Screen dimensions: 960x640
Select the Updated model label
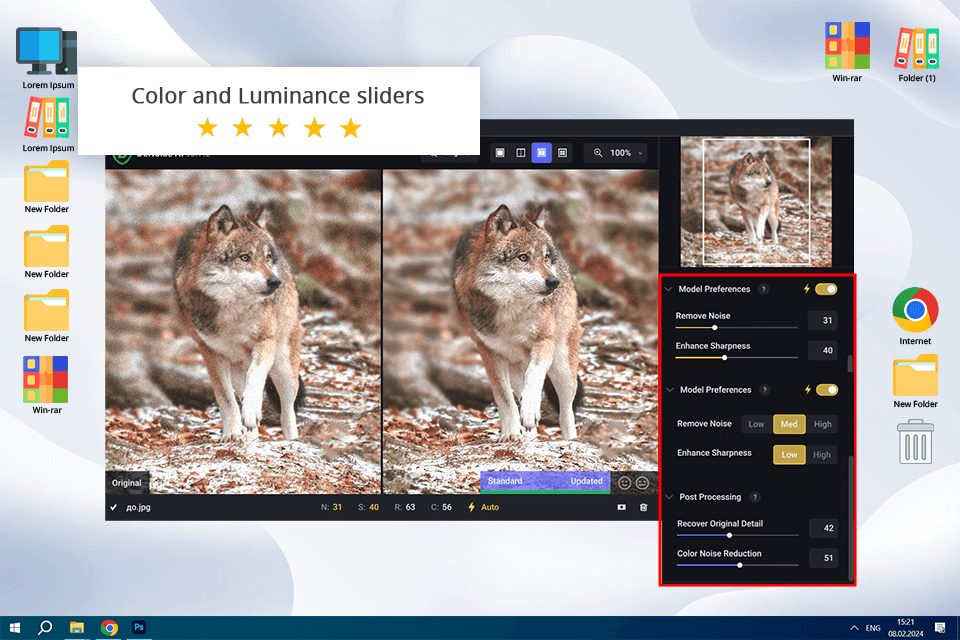click(587, 481)
